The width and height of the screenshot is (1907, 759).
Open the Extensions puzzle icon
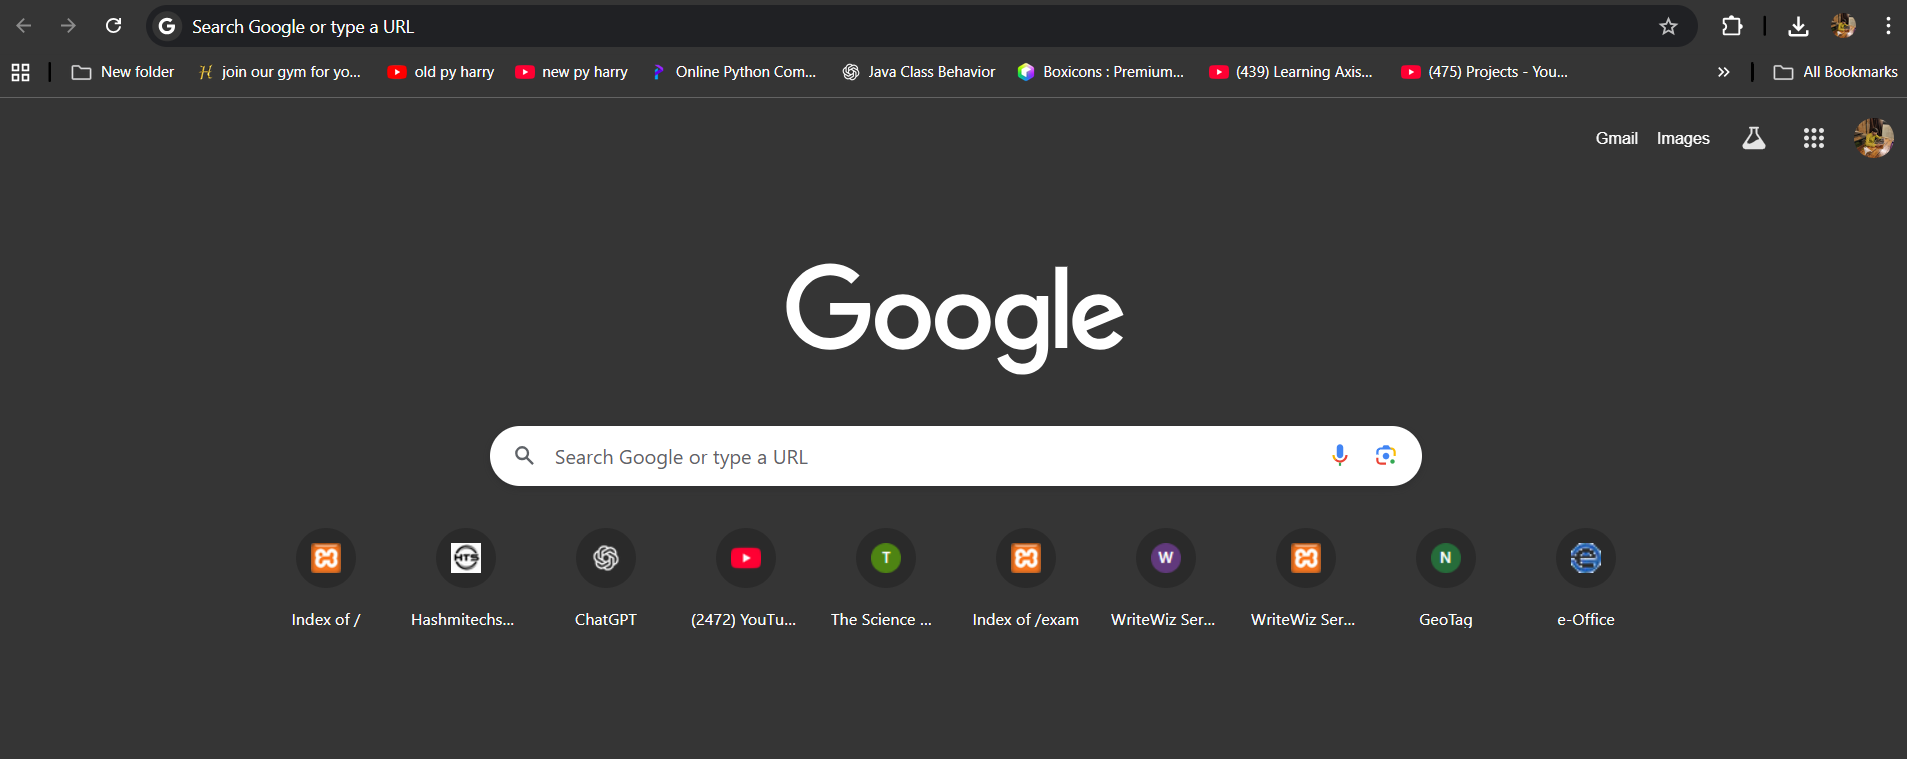coord(1731,27)
